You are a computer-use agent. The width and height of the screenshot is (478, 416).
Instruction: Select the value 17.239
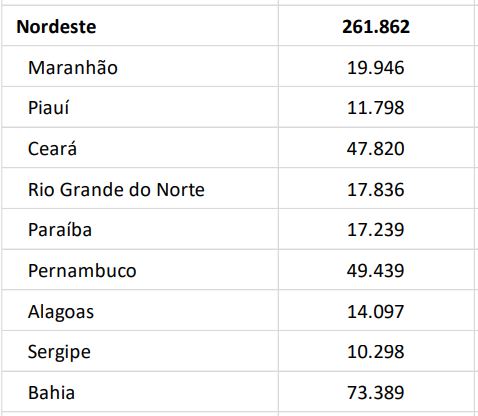(376, 229)
